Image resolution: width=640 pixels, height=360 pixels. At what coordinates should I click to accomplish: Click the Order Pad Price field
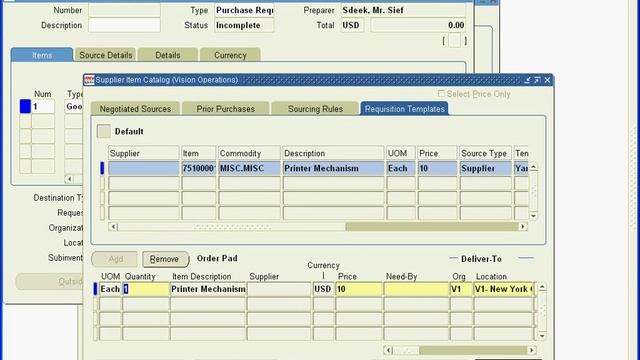[359, 289]
